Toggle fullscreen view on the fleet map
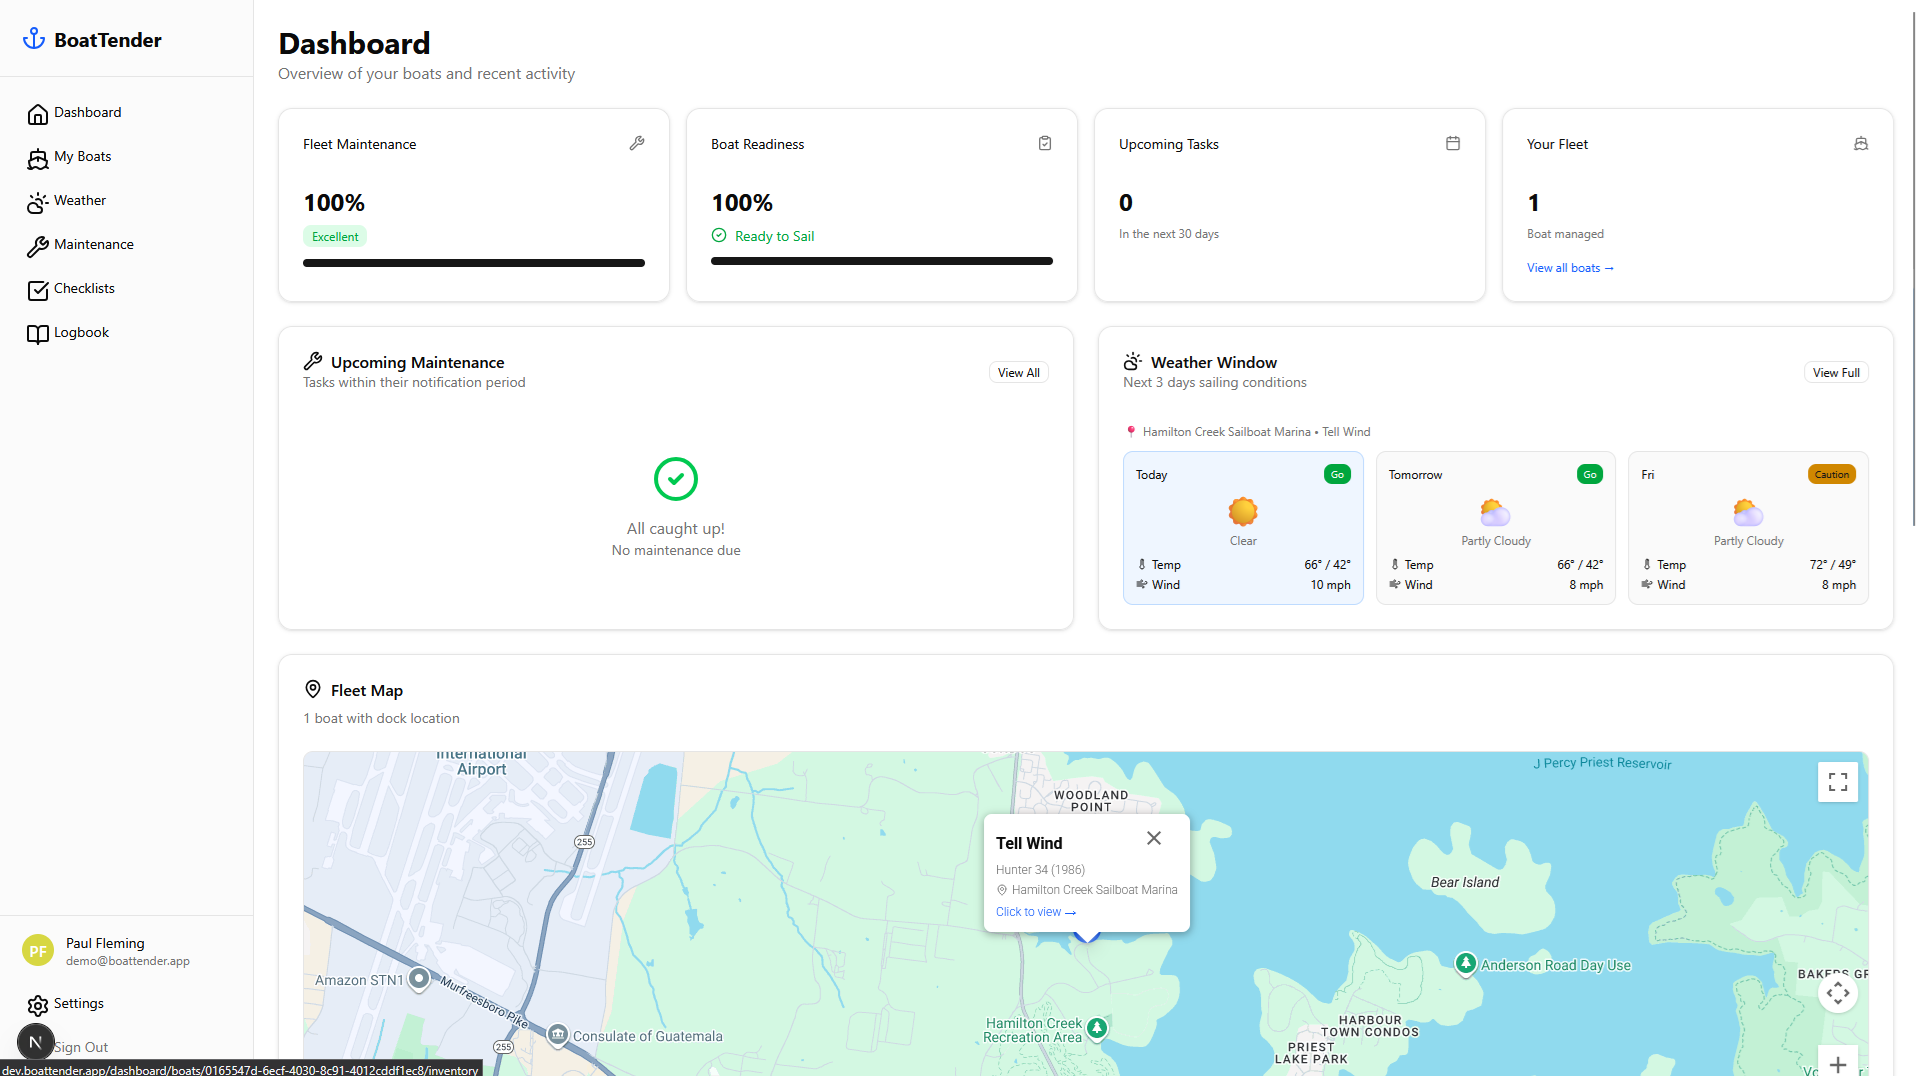This screenshot has width=1916, height=1076. click(1837, 782)
